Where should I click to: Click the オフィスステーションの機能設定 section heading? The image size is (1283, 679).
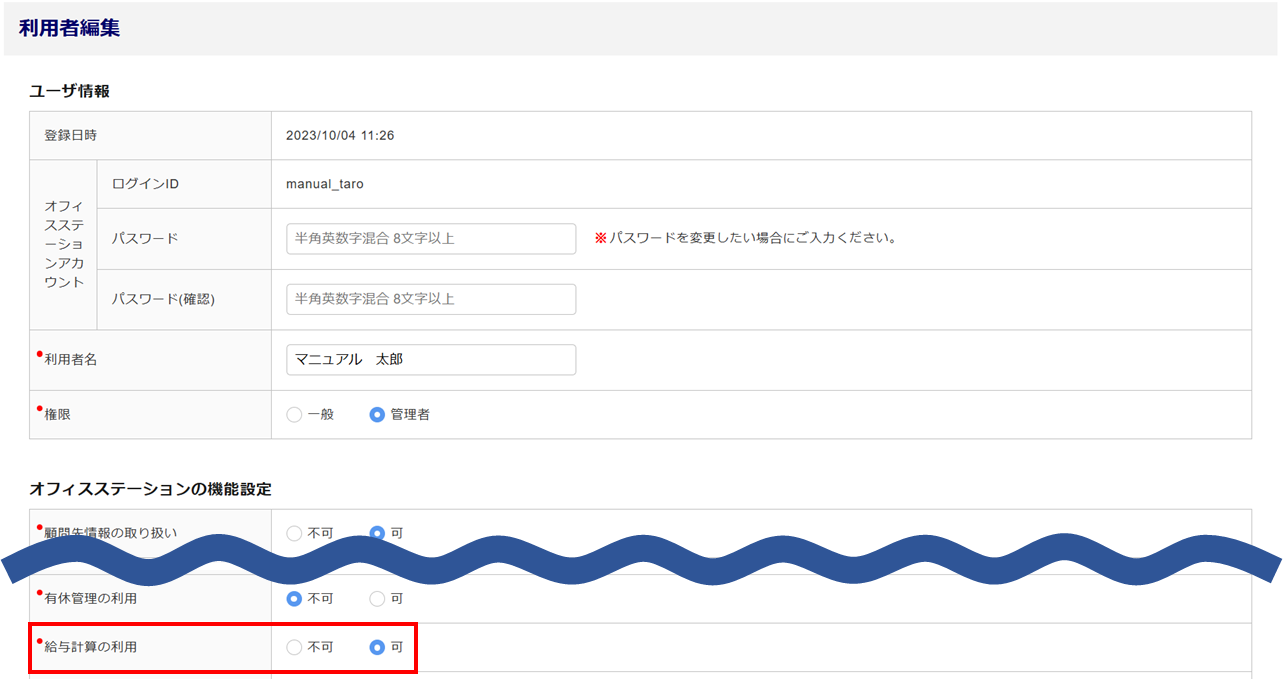pyautogui.click(x=150, y=489)
